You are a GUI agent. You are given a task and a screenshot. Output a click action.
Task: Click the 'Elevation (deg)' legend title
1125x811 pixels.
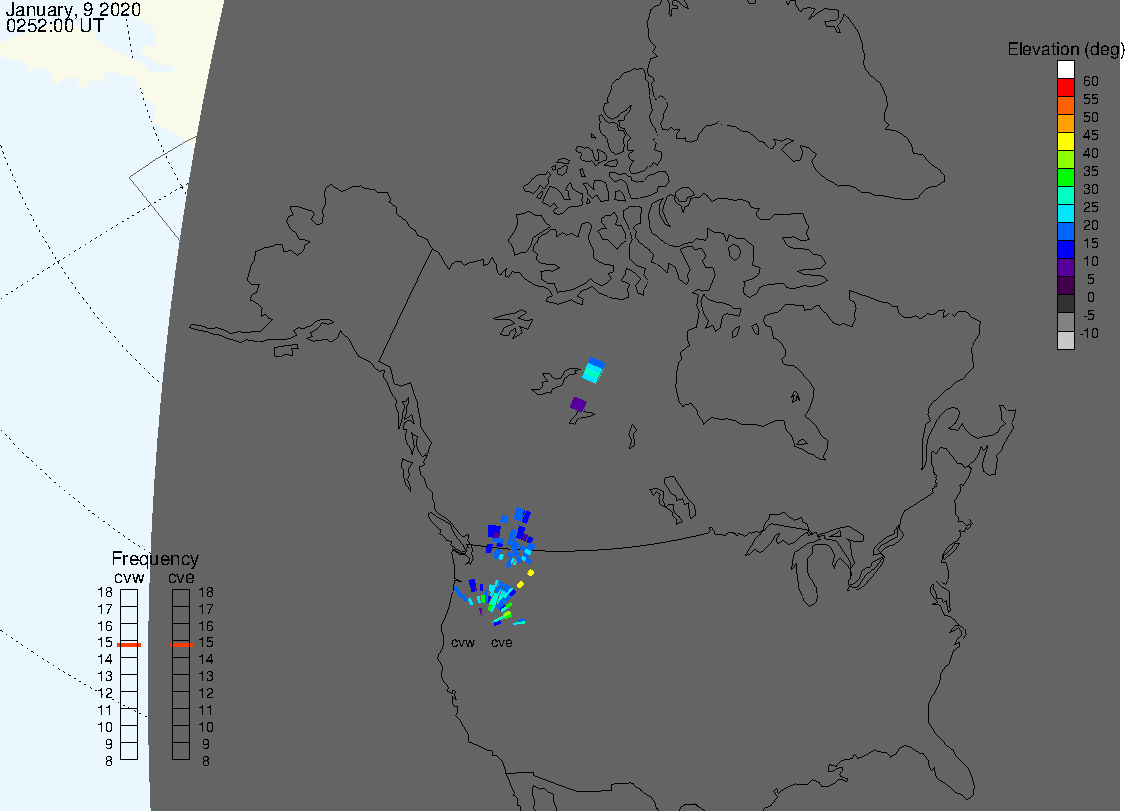[1065, 50]
